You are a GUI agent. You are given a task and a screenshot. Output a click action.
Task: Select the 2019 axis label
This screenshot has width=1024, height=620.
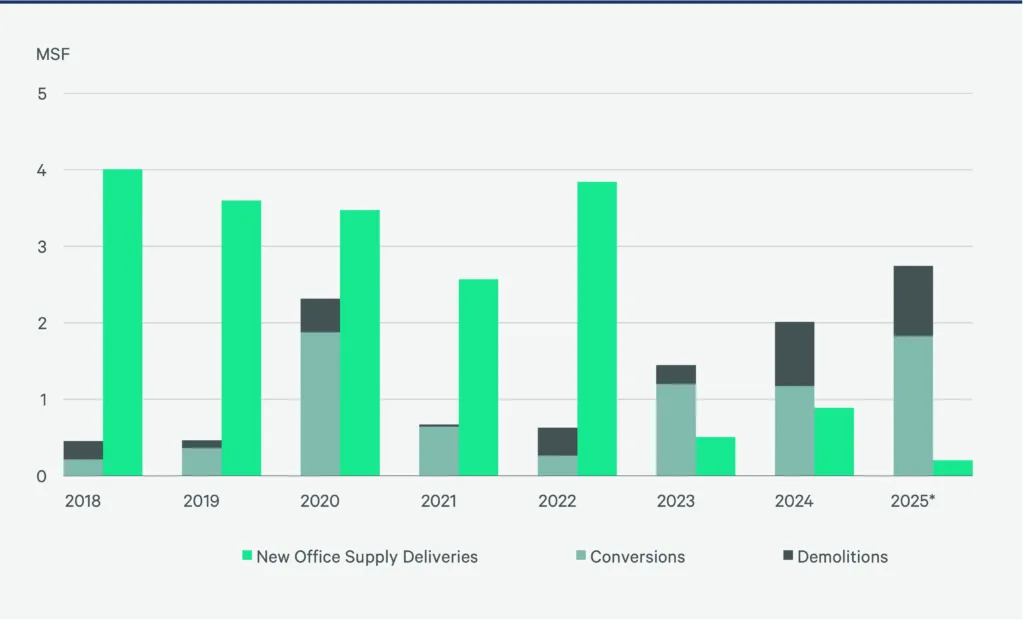coord(202,501)
